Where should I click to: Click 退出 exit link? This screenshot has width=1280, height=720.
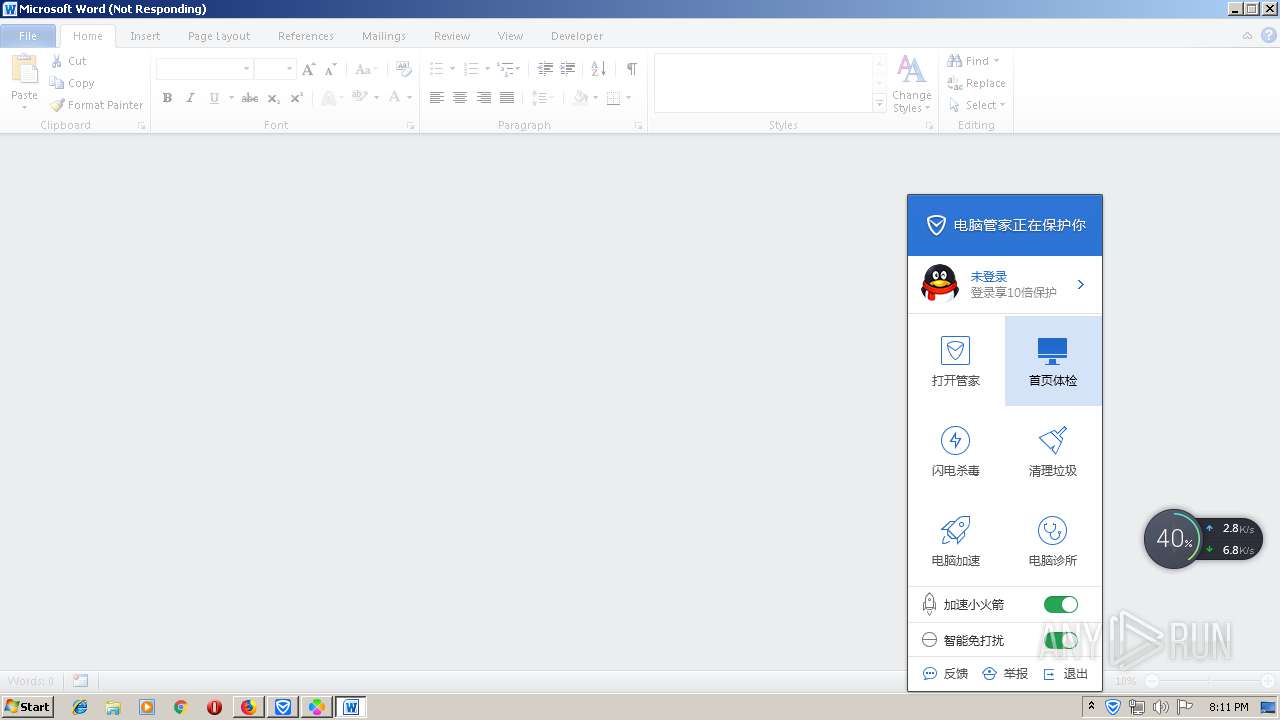point(1066,674)
